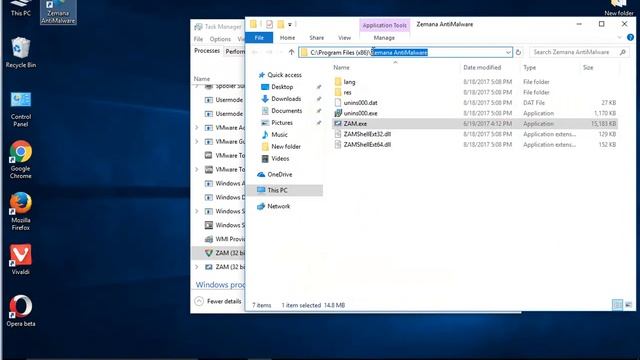Select ZAMShellExt32.dll file
640x360 pixels.
click(367, 134)
